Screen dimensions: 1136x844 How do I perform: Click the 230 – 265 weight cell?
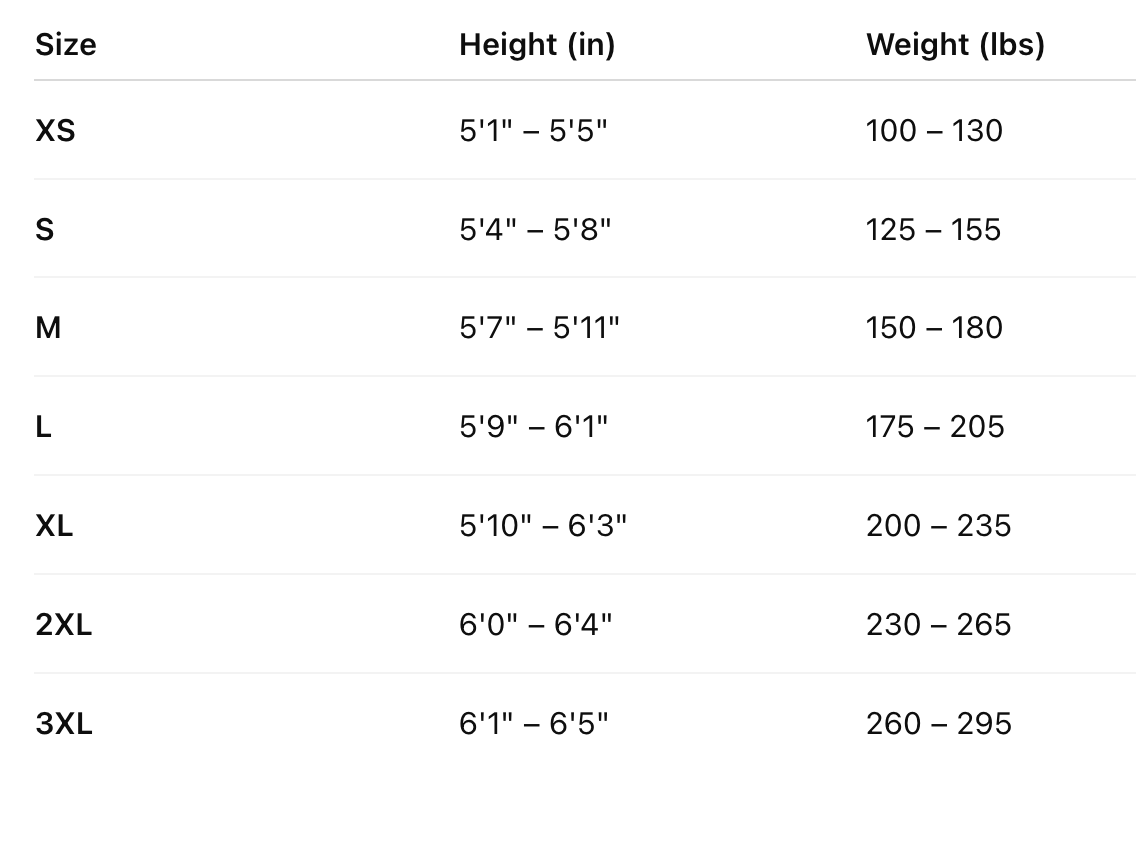[938, 625]
